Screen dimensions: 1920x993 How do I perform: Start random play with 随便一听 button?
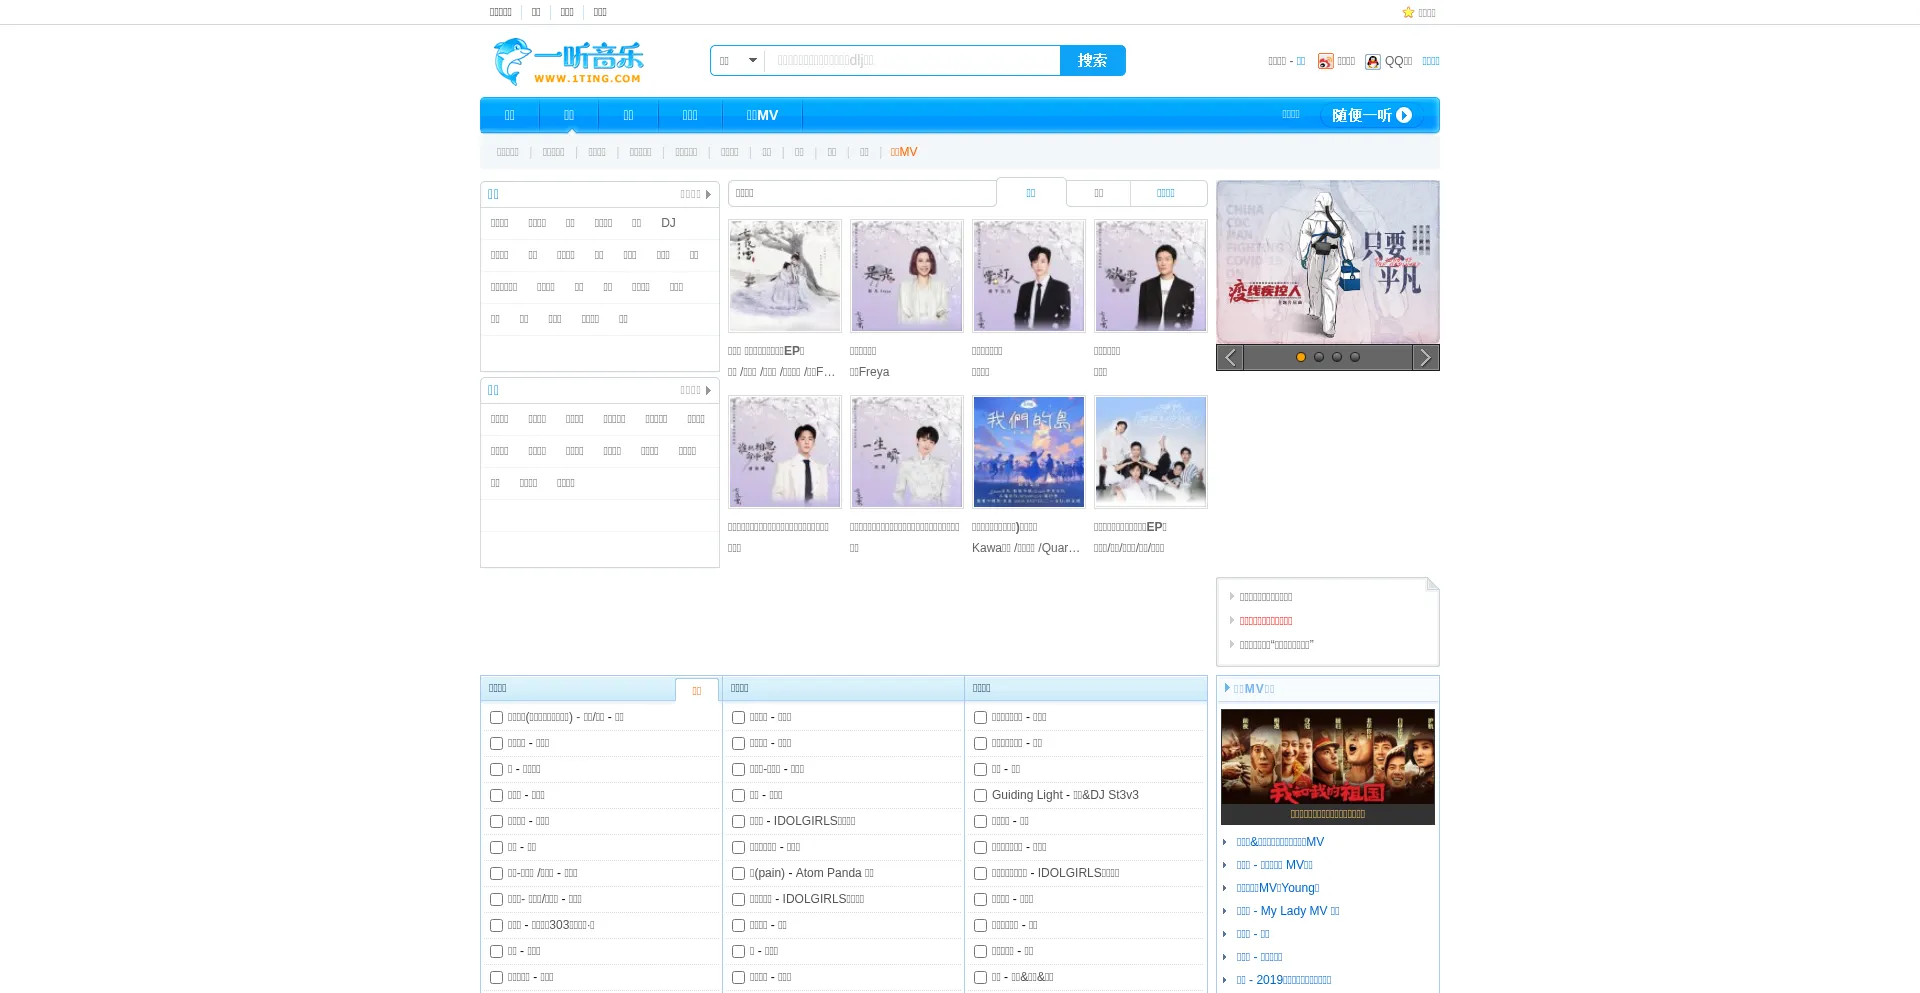[1371, 115]
